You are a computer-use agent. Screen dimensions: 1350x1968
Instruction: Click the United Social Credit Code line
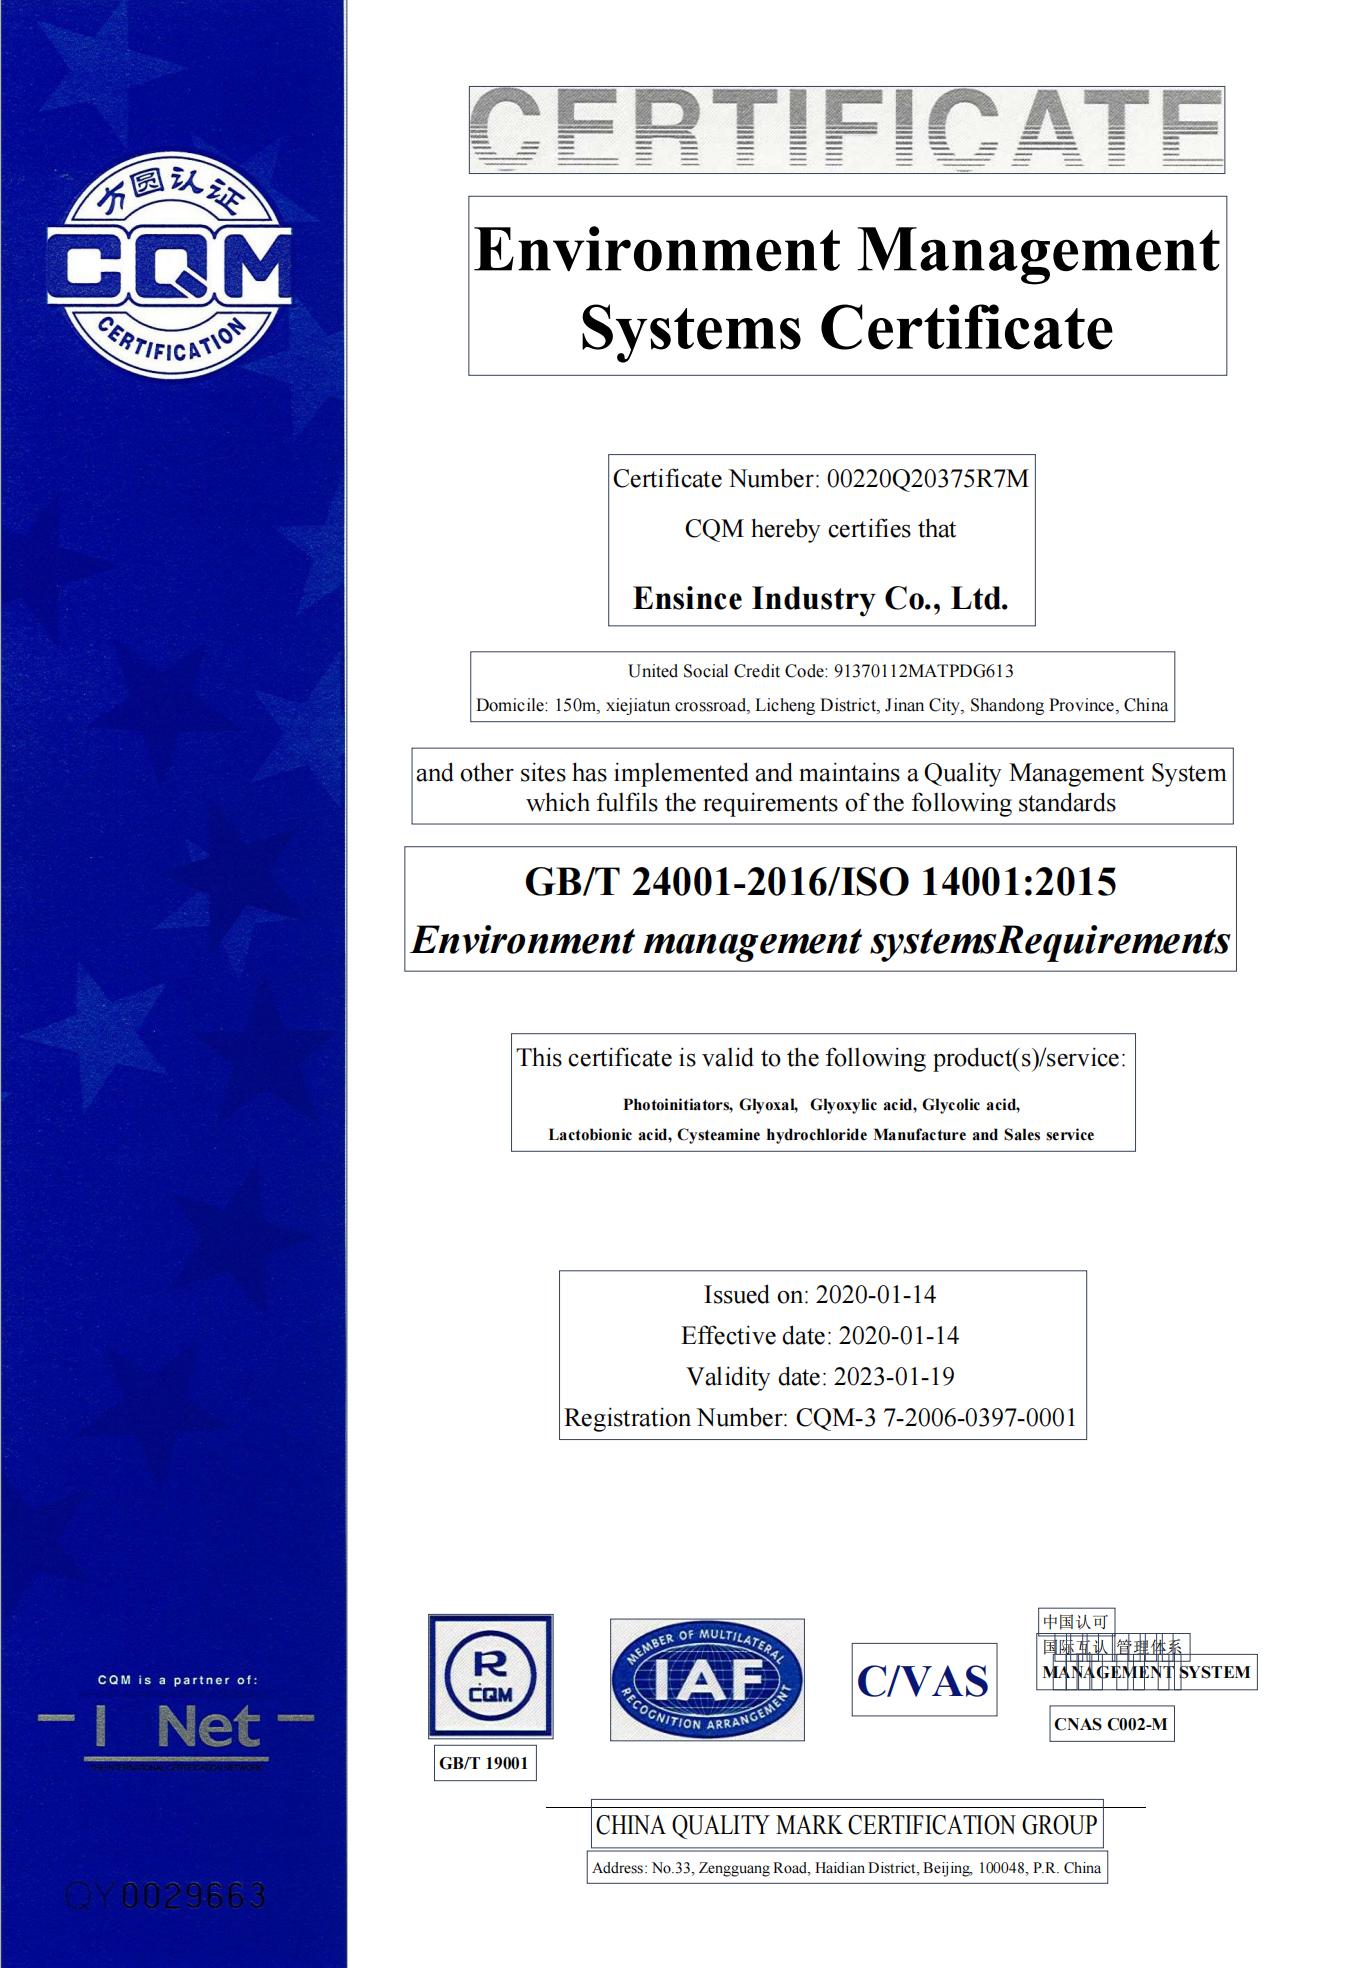(x=820, y=671)
